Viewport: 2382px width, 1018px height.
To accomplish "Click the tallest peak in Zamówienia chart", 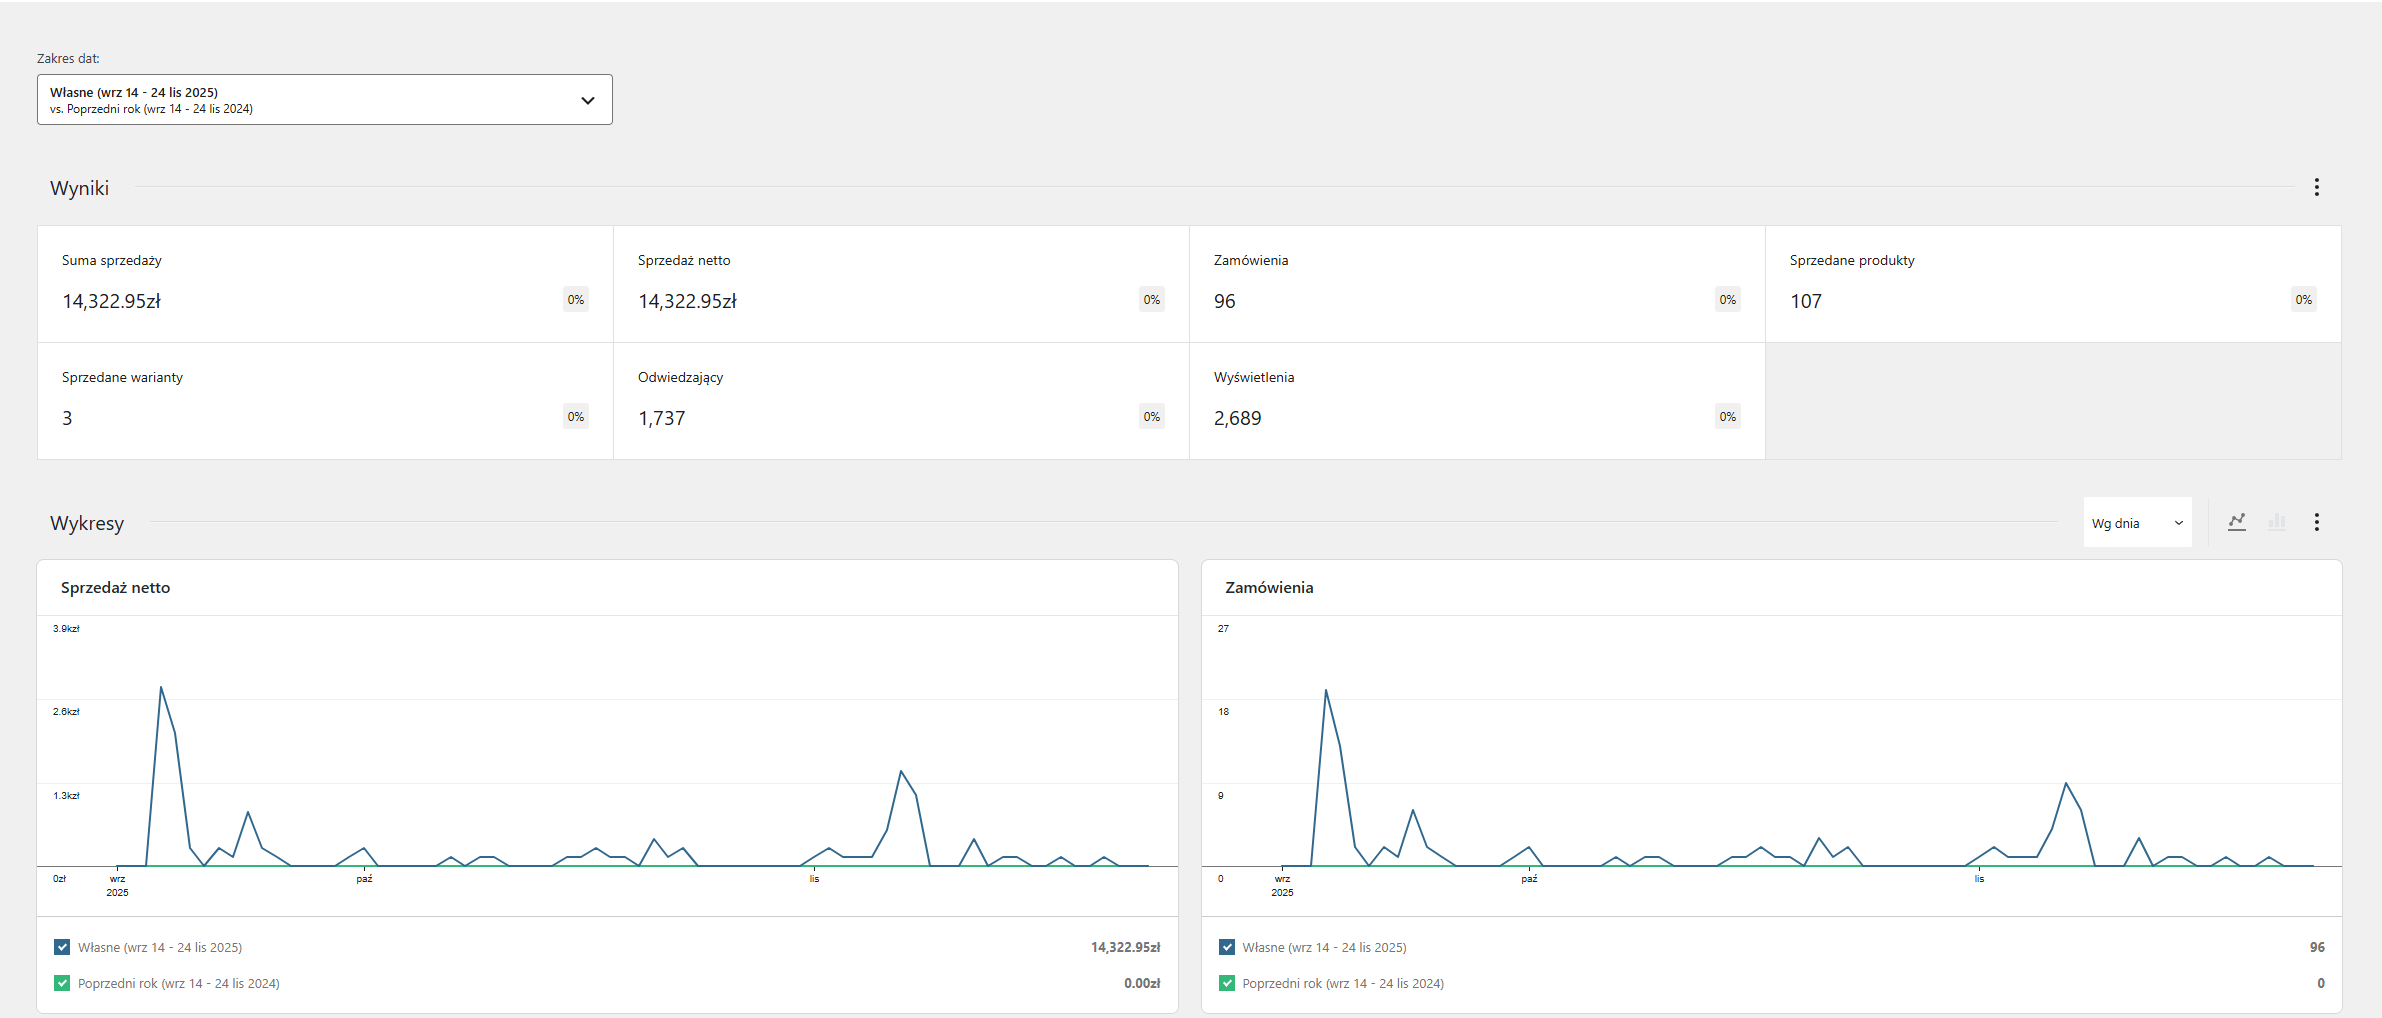I will [x=1326, y=691].
